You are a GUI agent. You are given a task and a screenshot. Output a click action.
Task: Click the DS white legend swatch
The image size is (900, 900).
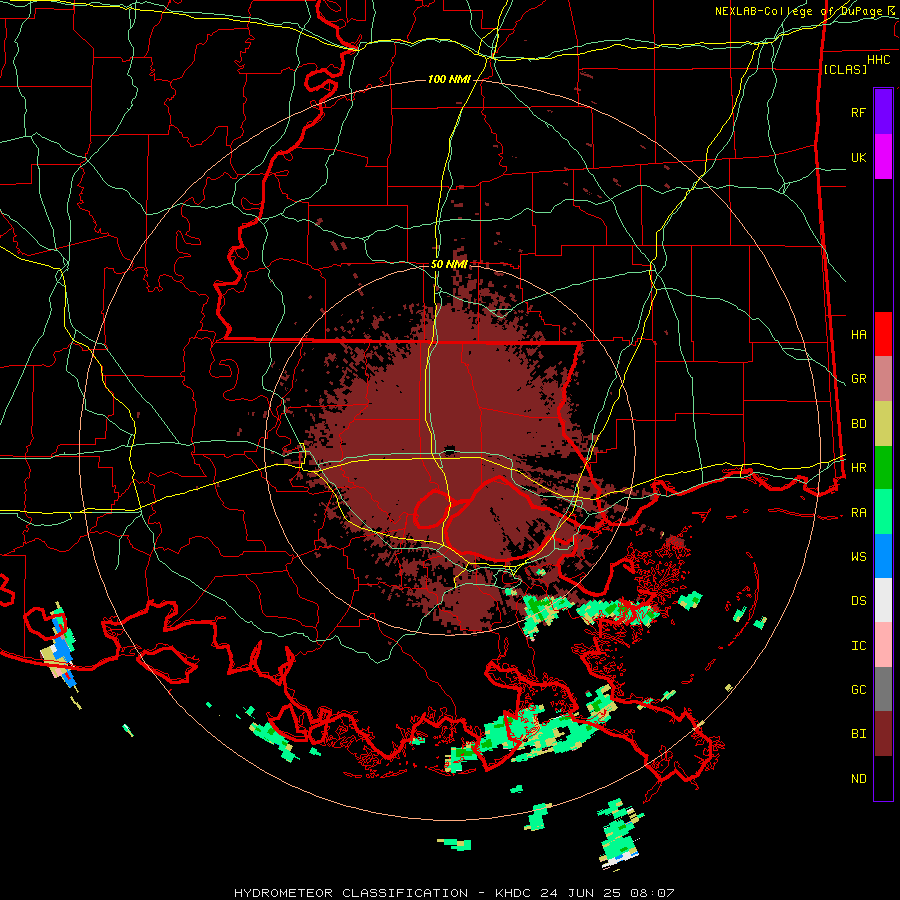883,600
